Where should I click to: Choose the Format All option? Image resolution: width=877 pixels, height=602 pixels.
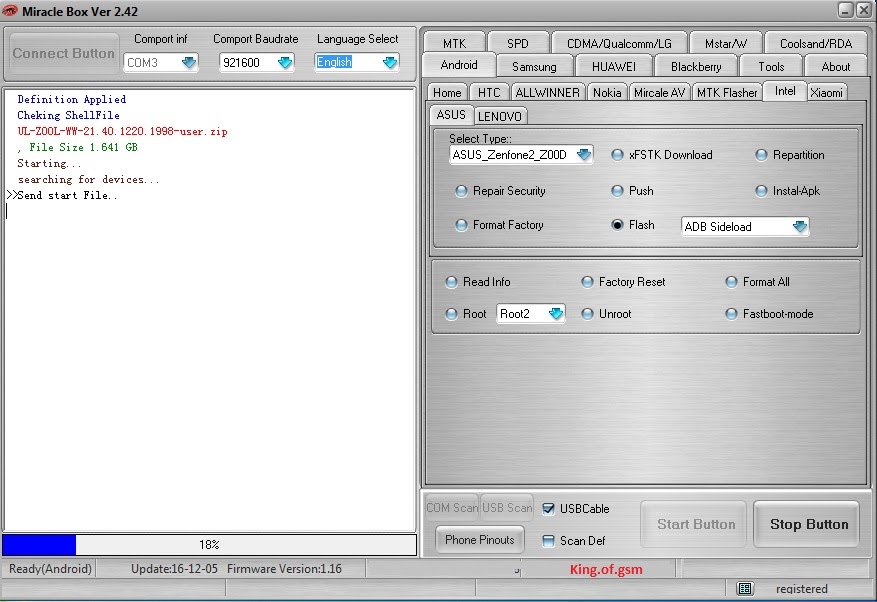pos(731,282)
